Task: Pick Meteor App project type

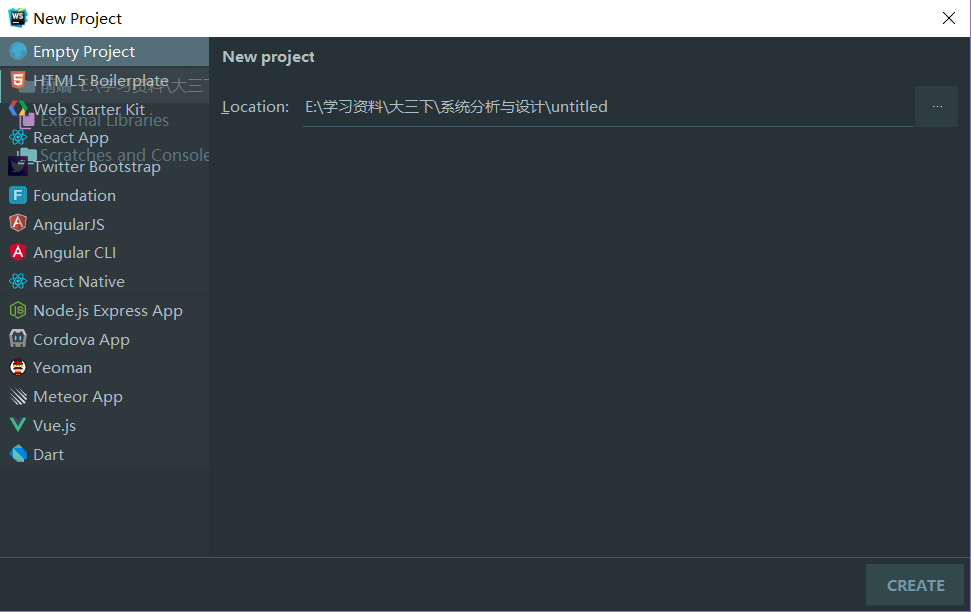Action: click(105, 396)
